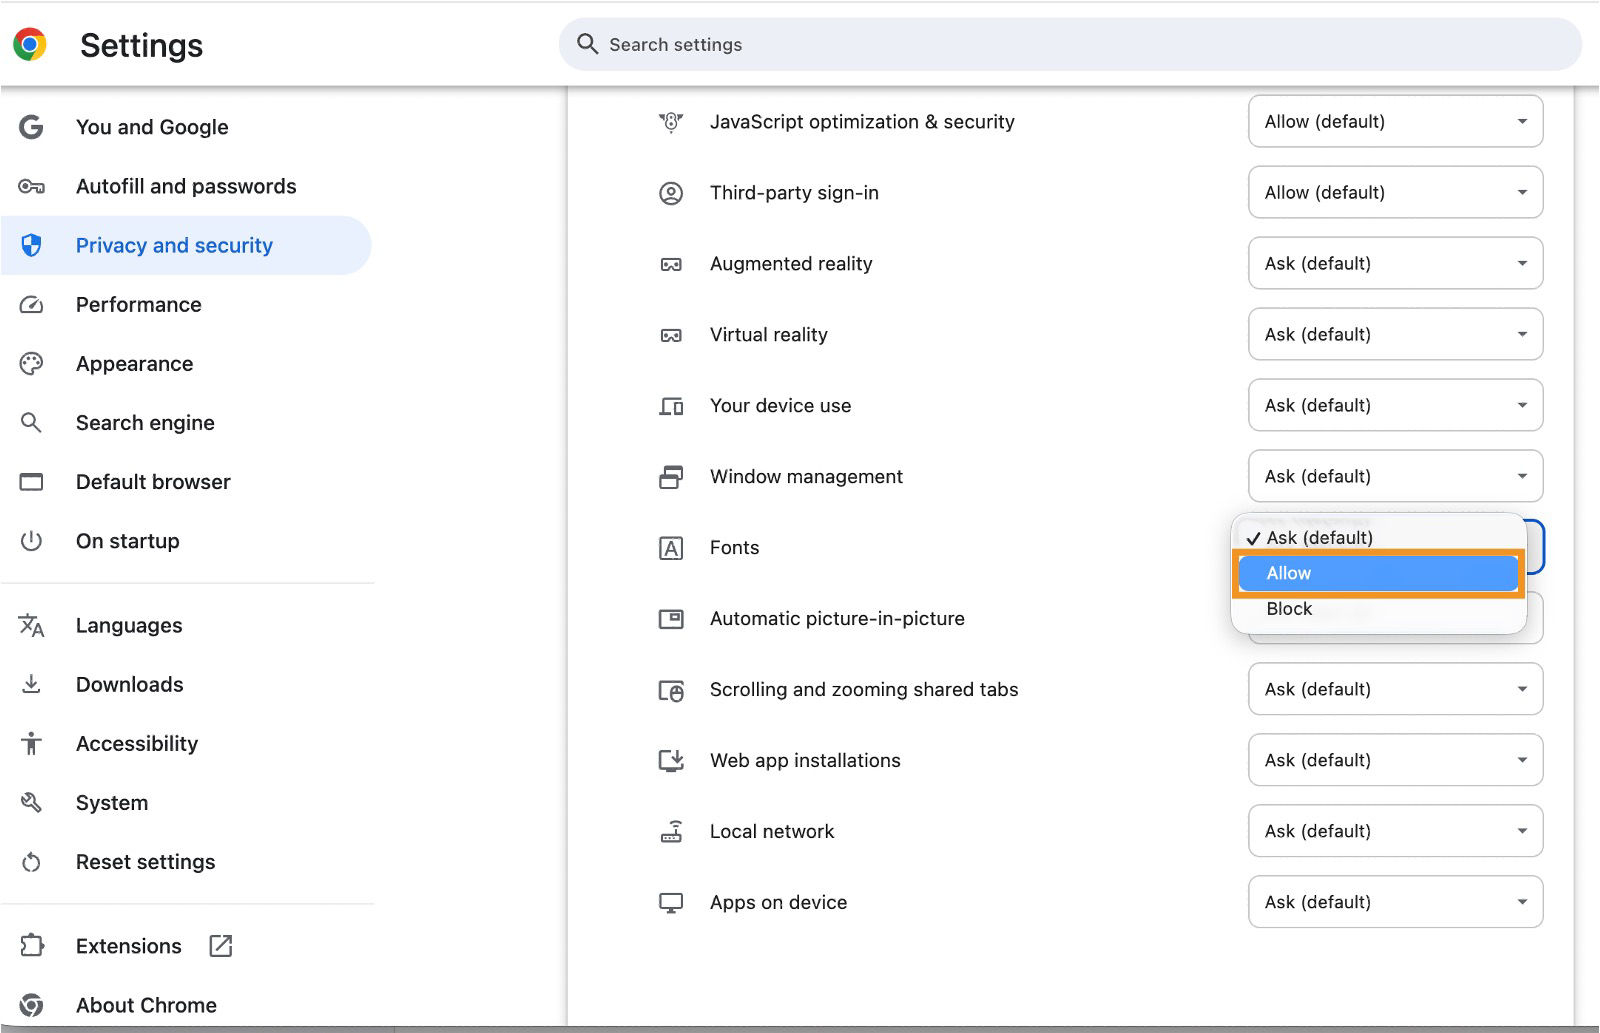Open the Performance settings page
This screenshot has height=1033, width=1600.
139,304
